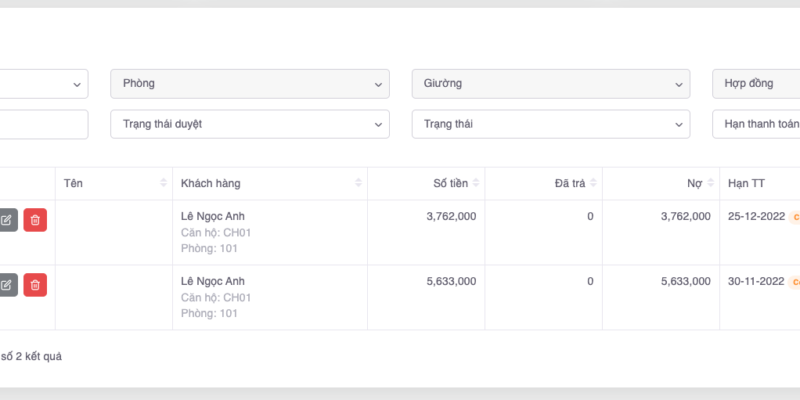Edit the invoice with amount 3,762,000
Image resolution: width=800 pixels, height=400 pixels.
click(x=8, y=220)
